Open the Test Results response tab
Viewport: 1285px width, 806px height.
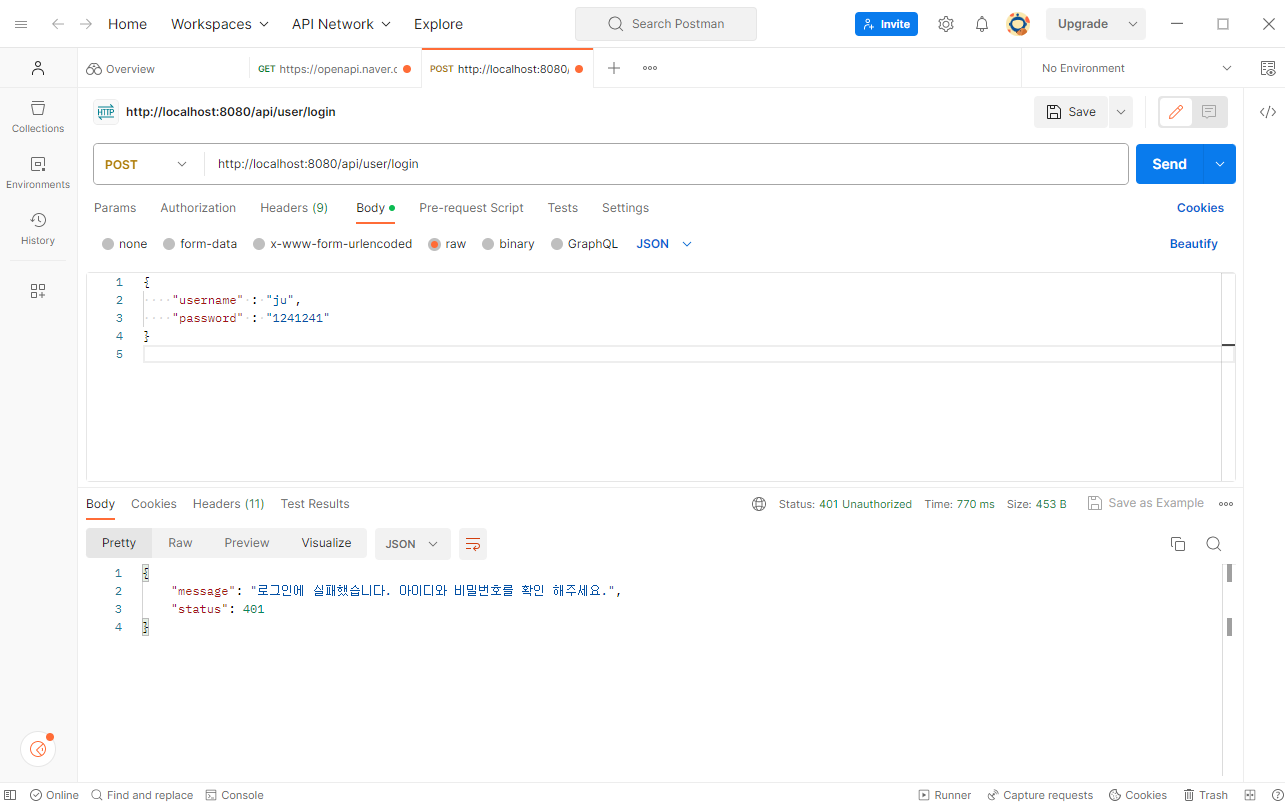(x=315, y=504)
